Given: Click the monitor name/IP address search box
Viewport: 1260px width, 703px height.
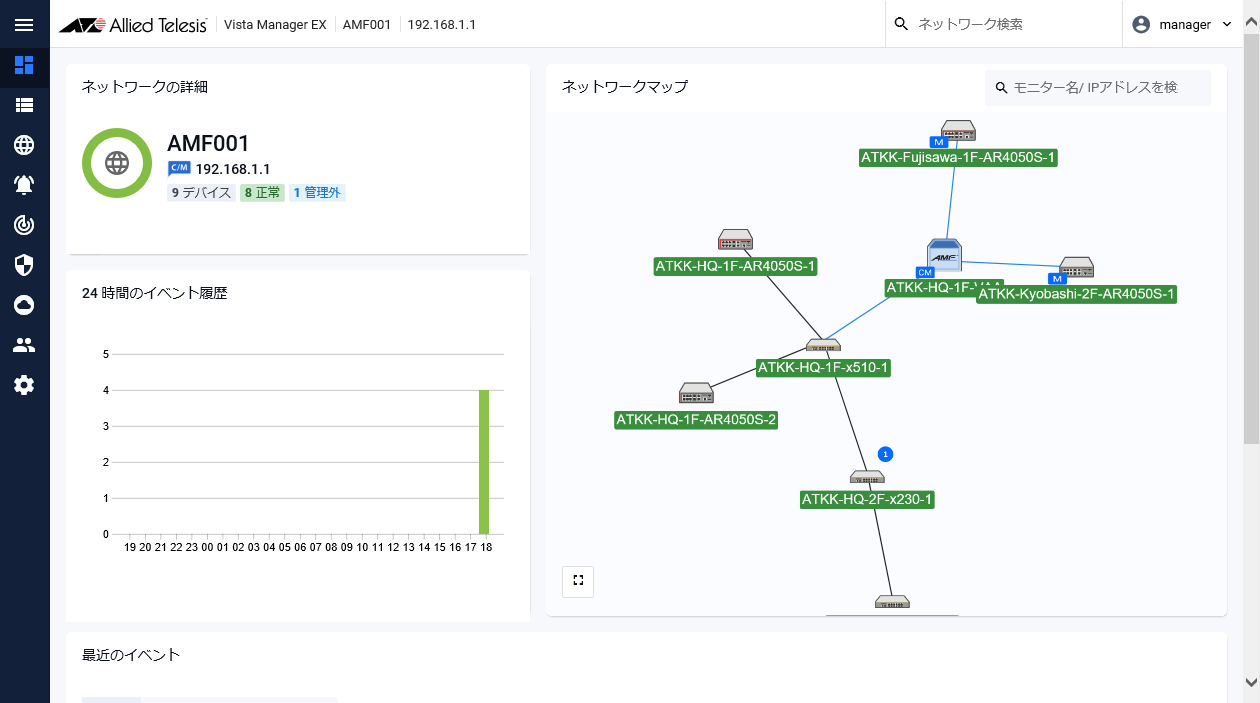Looking at the screenshot, I should (1100, 88).
